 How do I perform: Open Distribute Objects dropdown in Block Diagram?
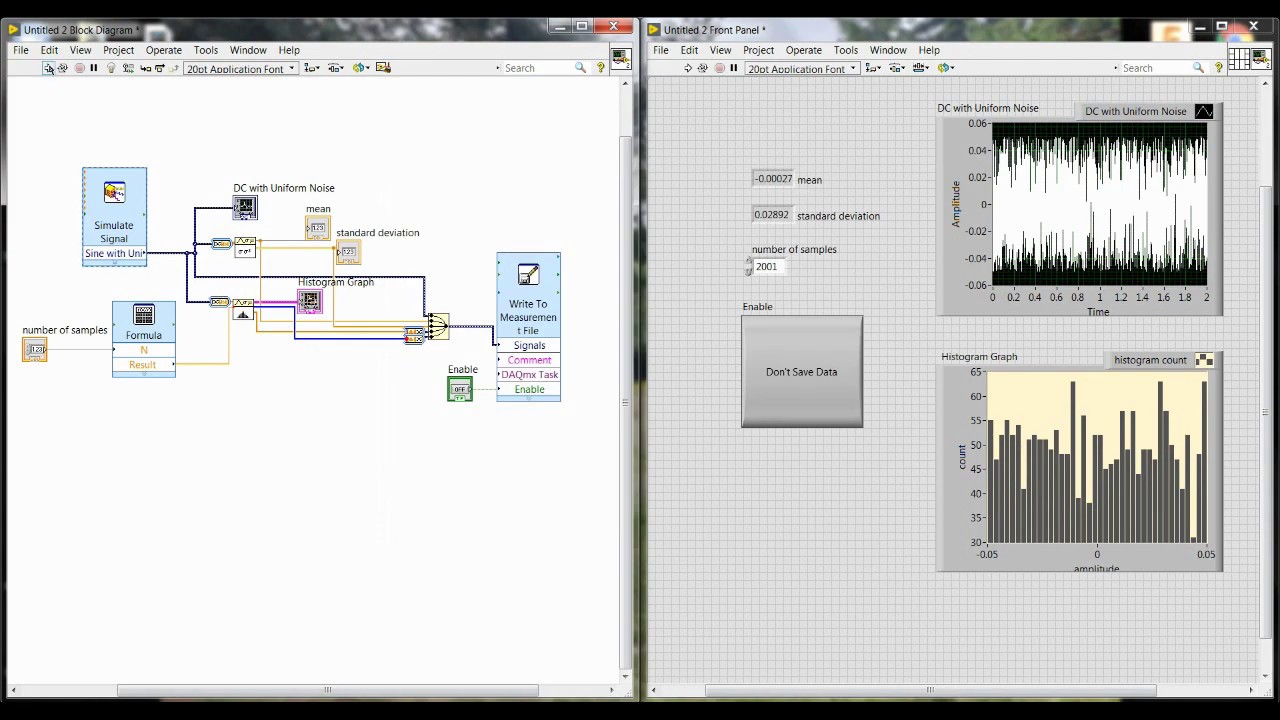coord(335,68)
